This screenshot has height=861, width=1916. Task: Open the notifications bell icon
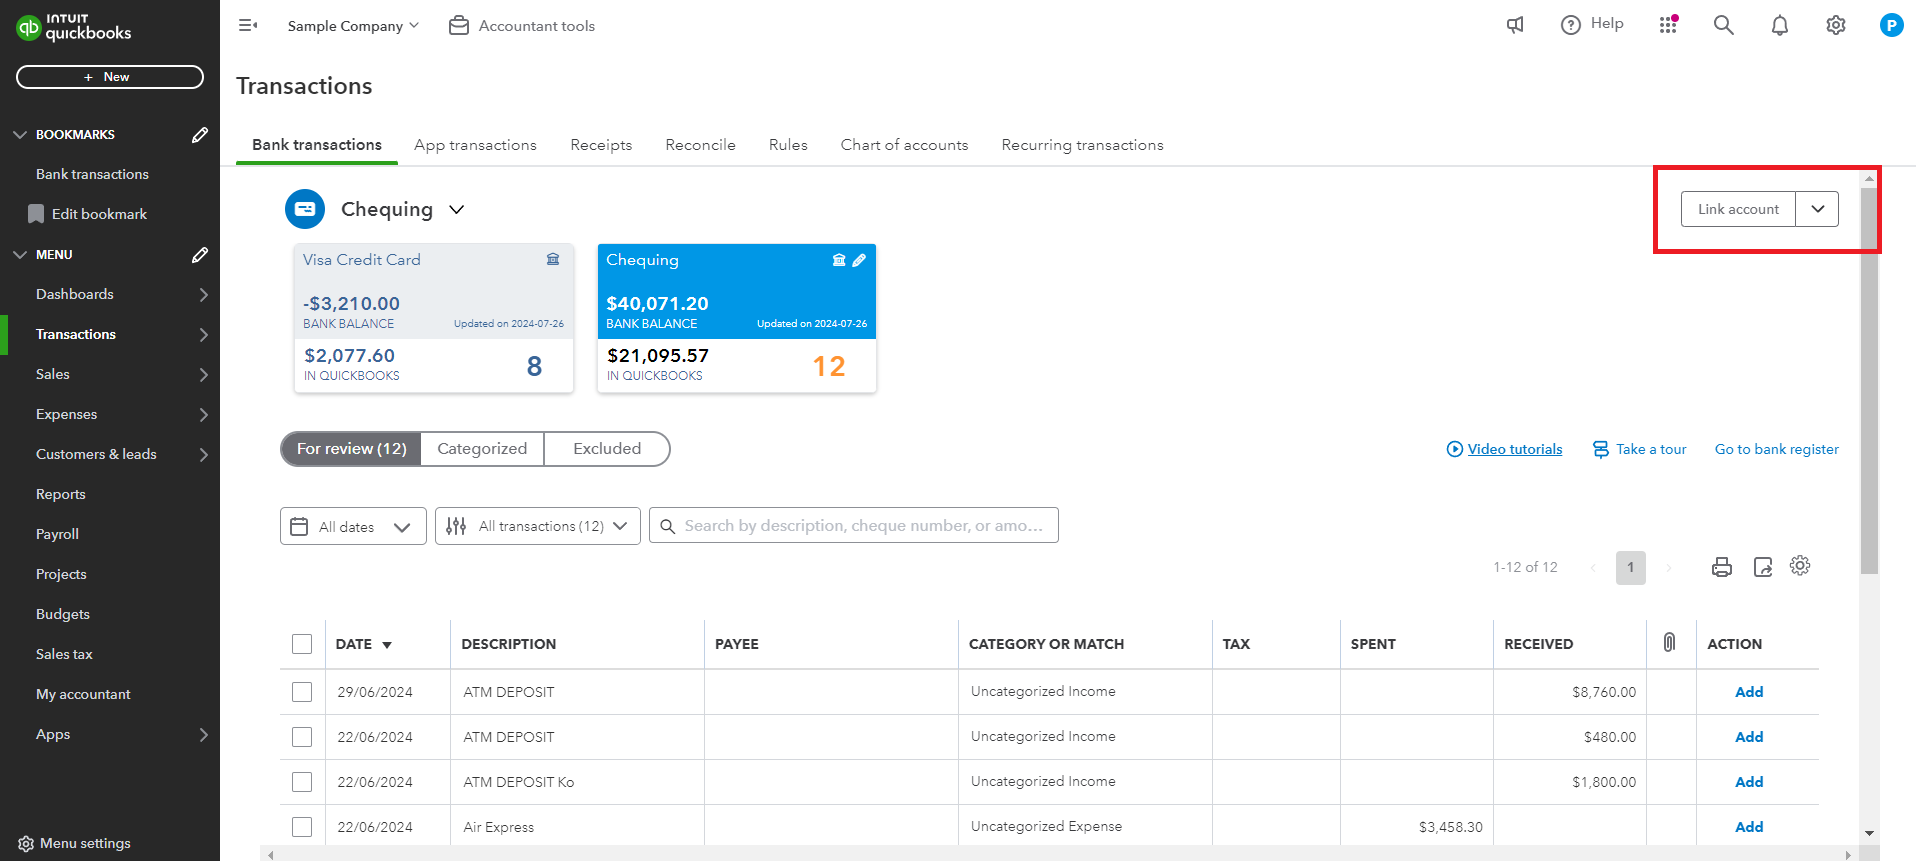pos(1779,26)
